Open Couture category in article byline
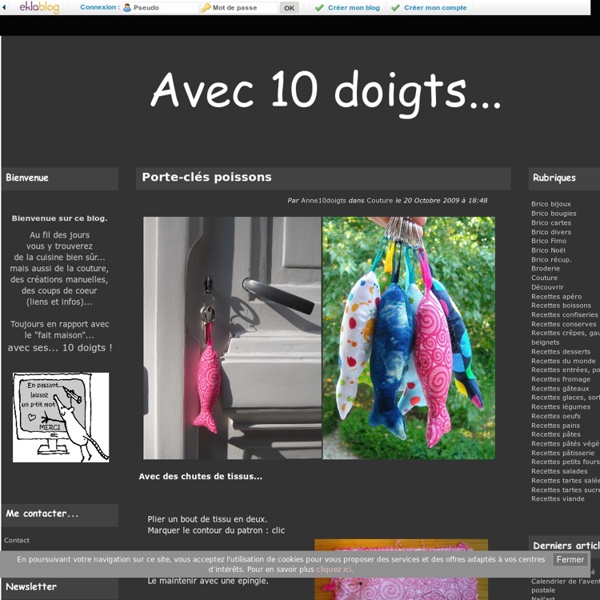Image resolution: width=600 pixels, height=600 pixels. point(380,201)
